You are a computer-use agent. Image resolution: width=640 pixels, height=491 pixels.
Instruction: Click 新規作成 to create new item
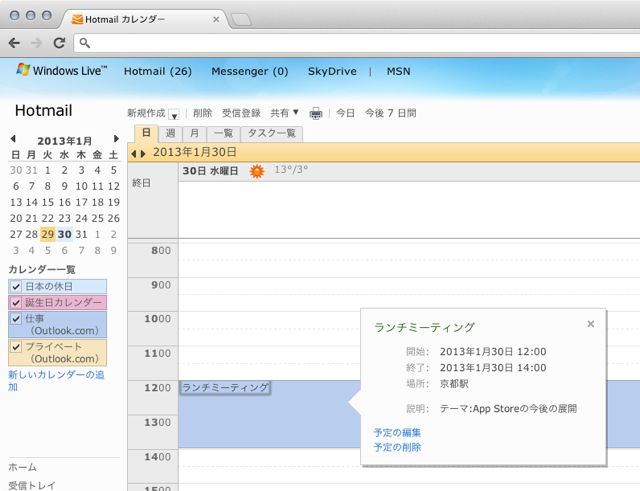(146, 113)
